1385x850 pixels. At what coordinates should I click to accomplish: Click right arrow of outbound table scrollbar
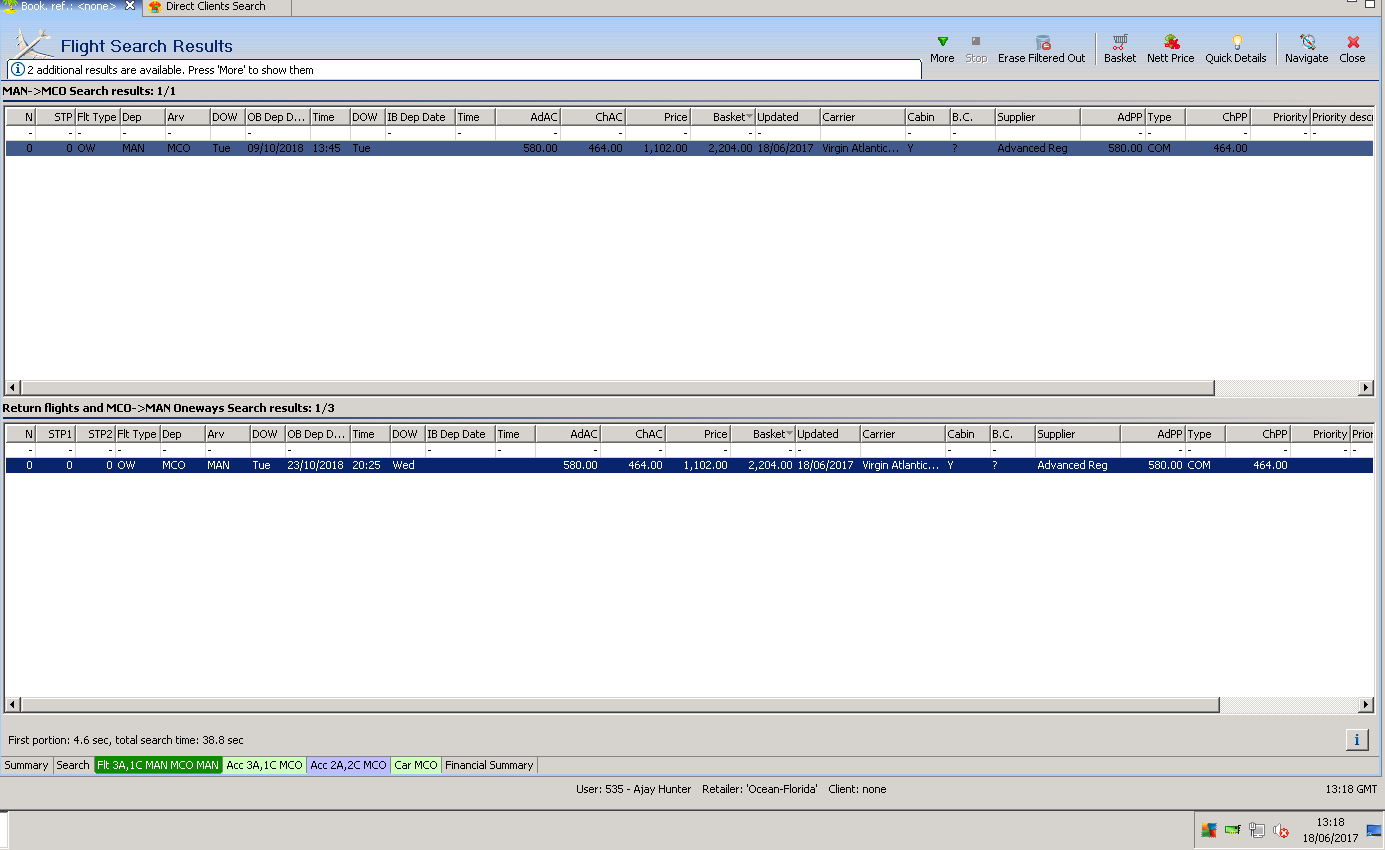tap(1366, 388)
